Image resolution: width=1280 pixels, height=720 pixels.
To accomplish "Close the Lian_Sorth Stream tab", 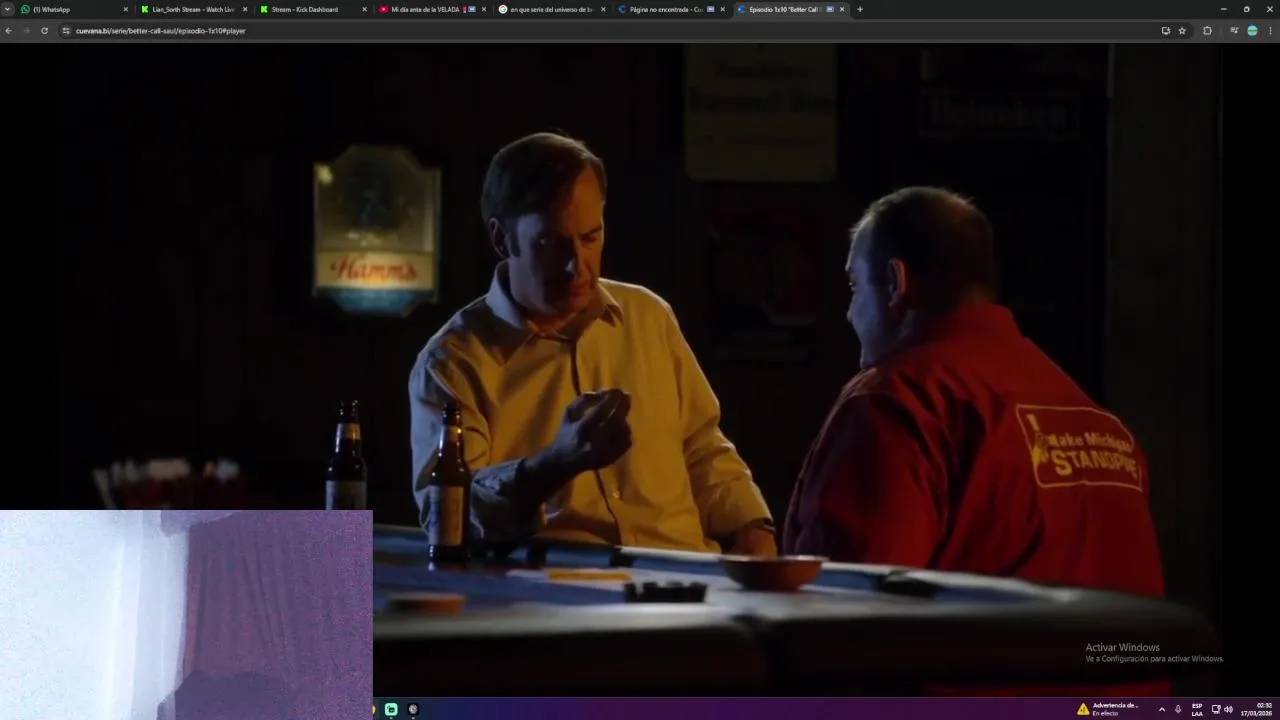I will coord(245,9).
